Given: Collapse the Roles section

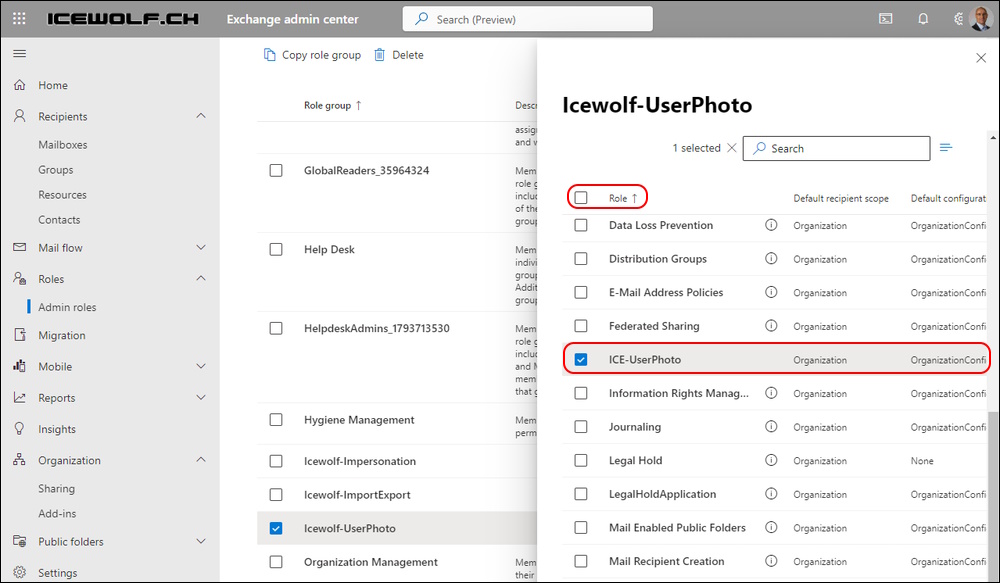Looking at the screenshot, I should (x=201, y=279).
